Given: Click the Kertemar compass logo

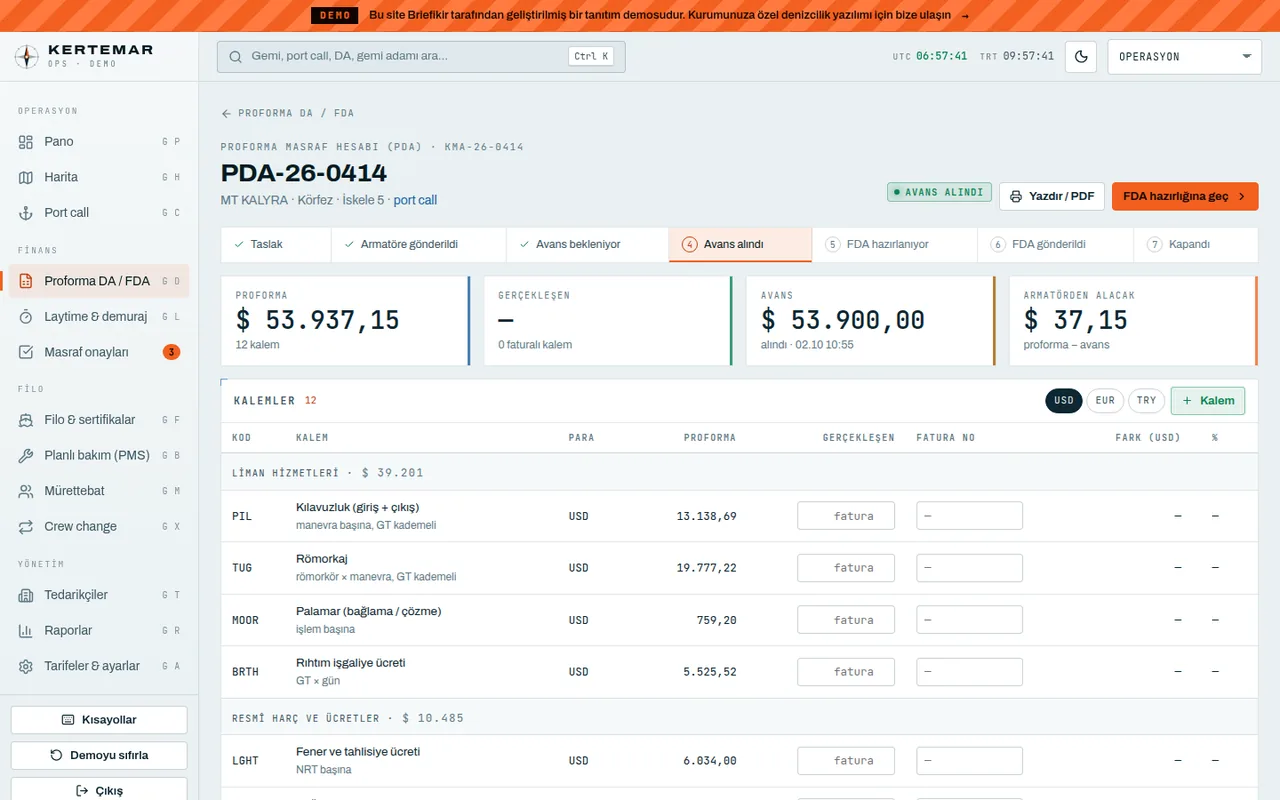Looking at the screenshot, I should [27, 57].
